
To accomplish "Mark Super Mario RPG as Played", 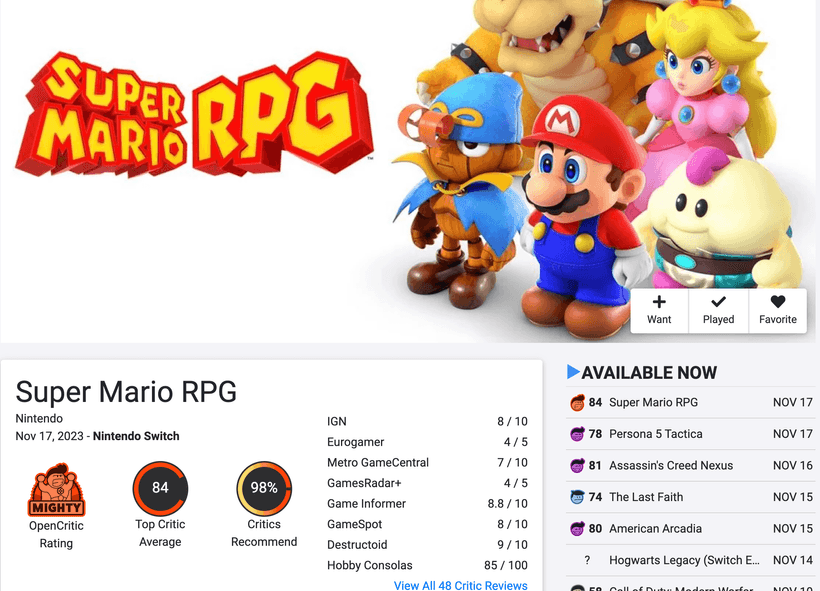I will coord(718,310).
